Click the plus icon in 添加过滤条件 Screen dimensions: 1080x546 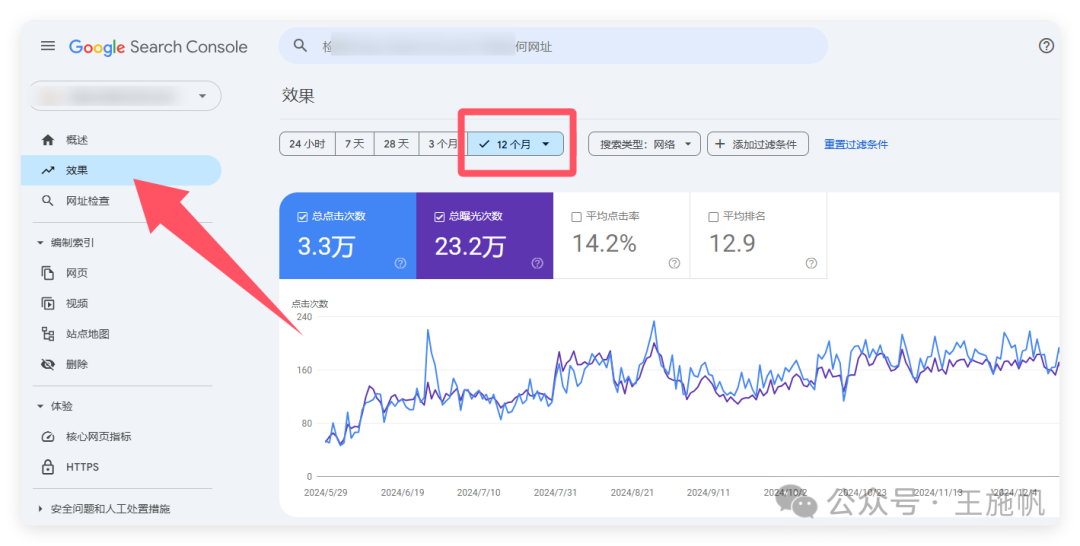coord(720,144)
